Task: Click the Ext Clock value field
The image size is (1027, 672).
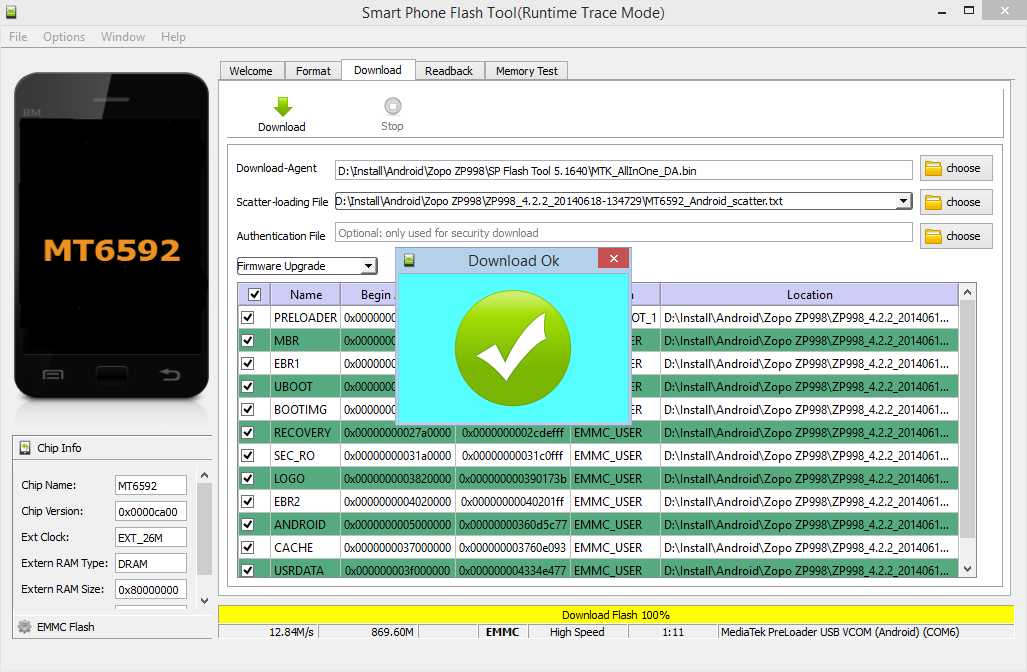Action: pos(151,538)
